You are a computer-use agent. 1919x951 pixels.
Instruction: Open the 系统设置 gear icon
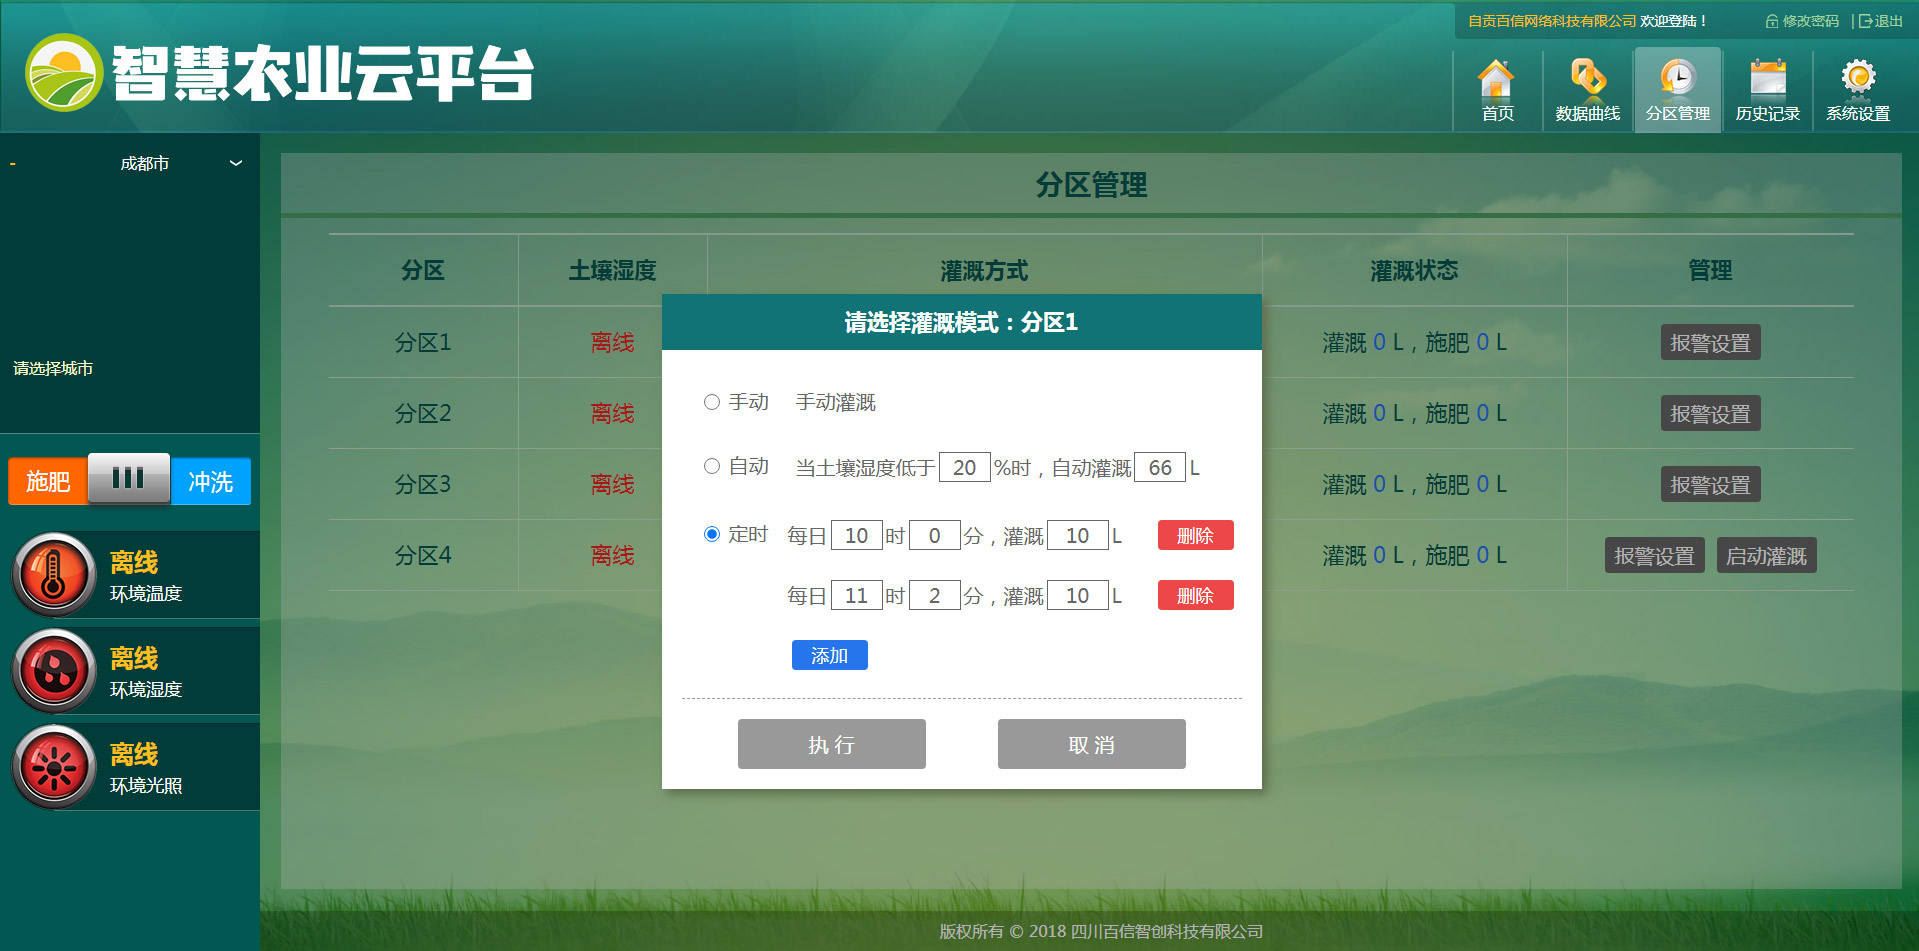pos(1857,90)
